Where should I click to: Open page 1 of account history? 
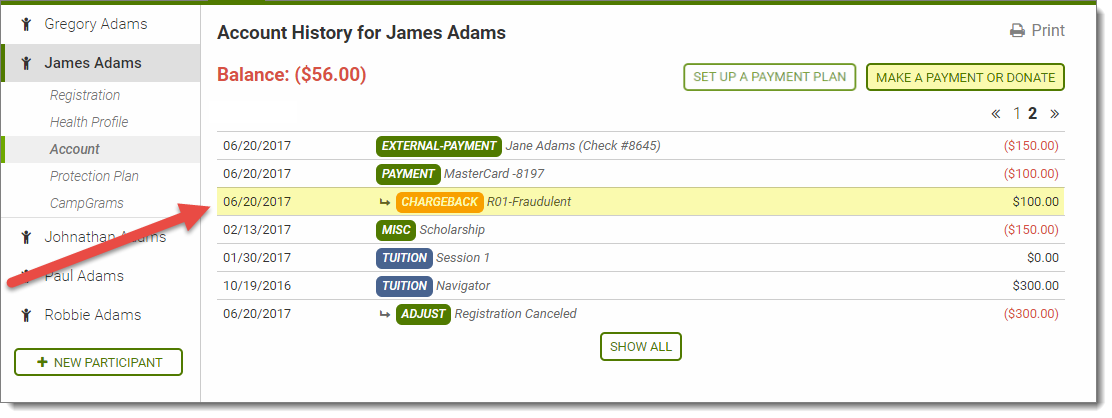(x=1017, y=113)
